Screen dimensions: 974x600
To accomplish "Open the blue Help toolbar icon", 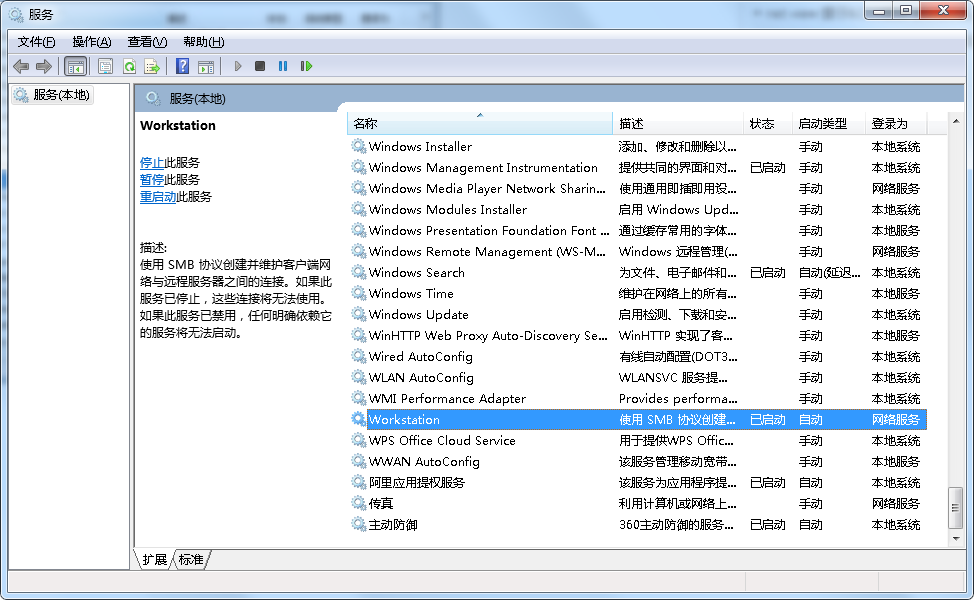I will pyautogui.click(x=182, y=66).
